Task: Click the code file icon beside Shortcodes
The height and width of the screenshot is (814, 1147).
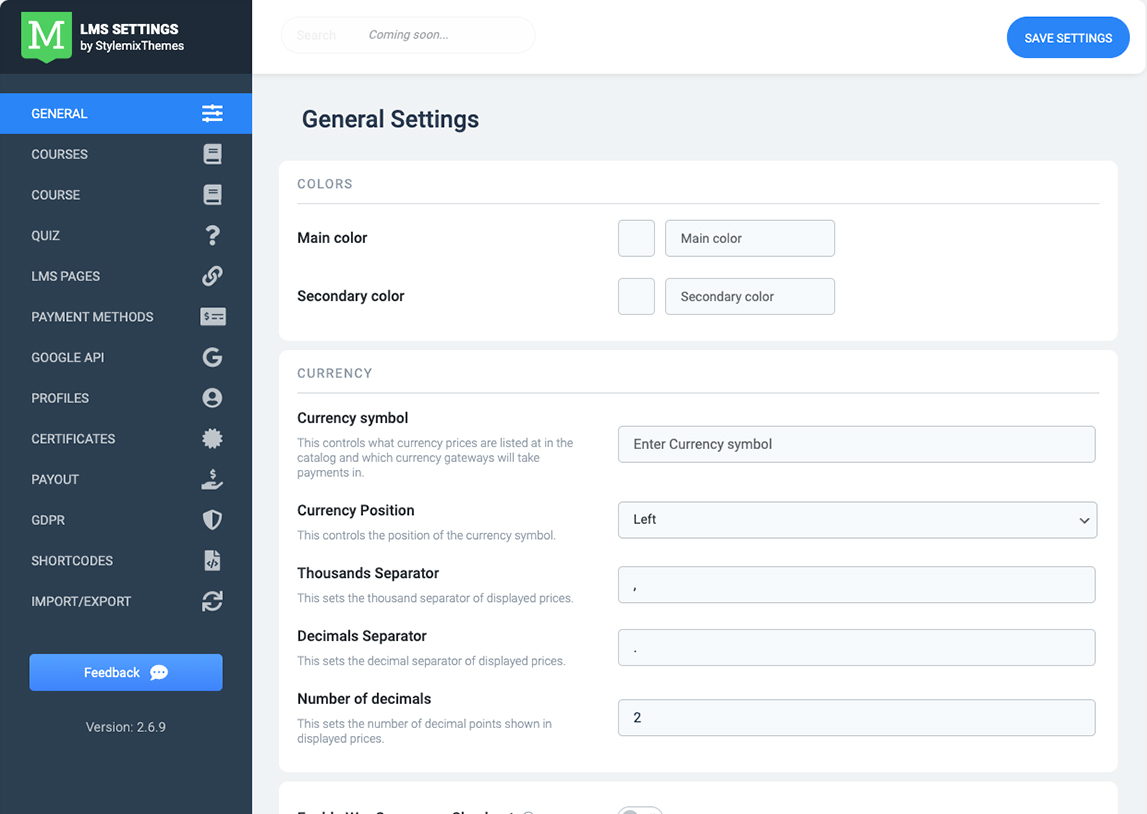Action: [x=212, y=561]
